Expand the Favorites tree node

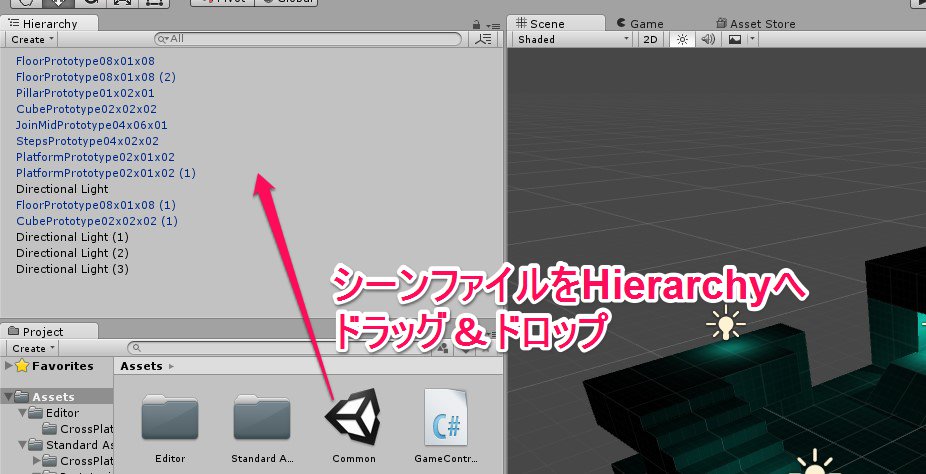(x=8, y=366)
